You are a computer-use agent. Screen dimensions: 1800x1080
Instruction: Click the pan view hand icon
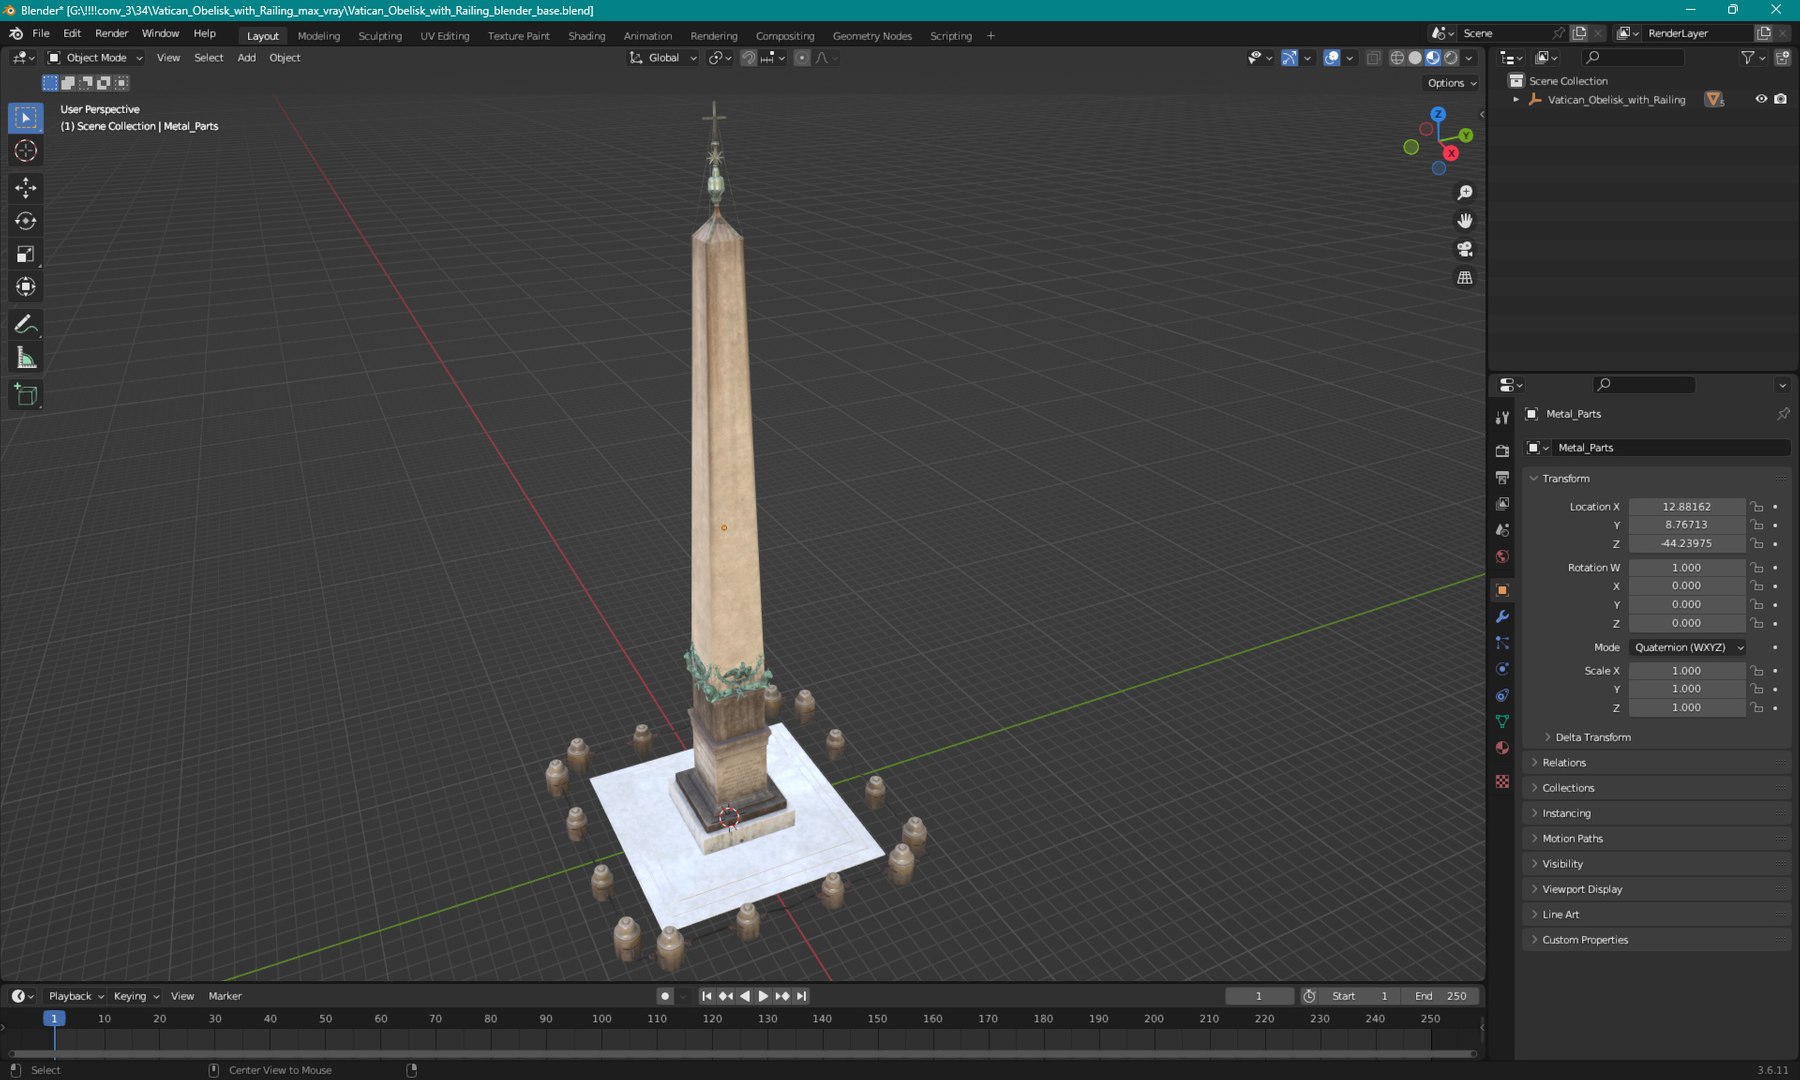click(x=1465, y=221)
